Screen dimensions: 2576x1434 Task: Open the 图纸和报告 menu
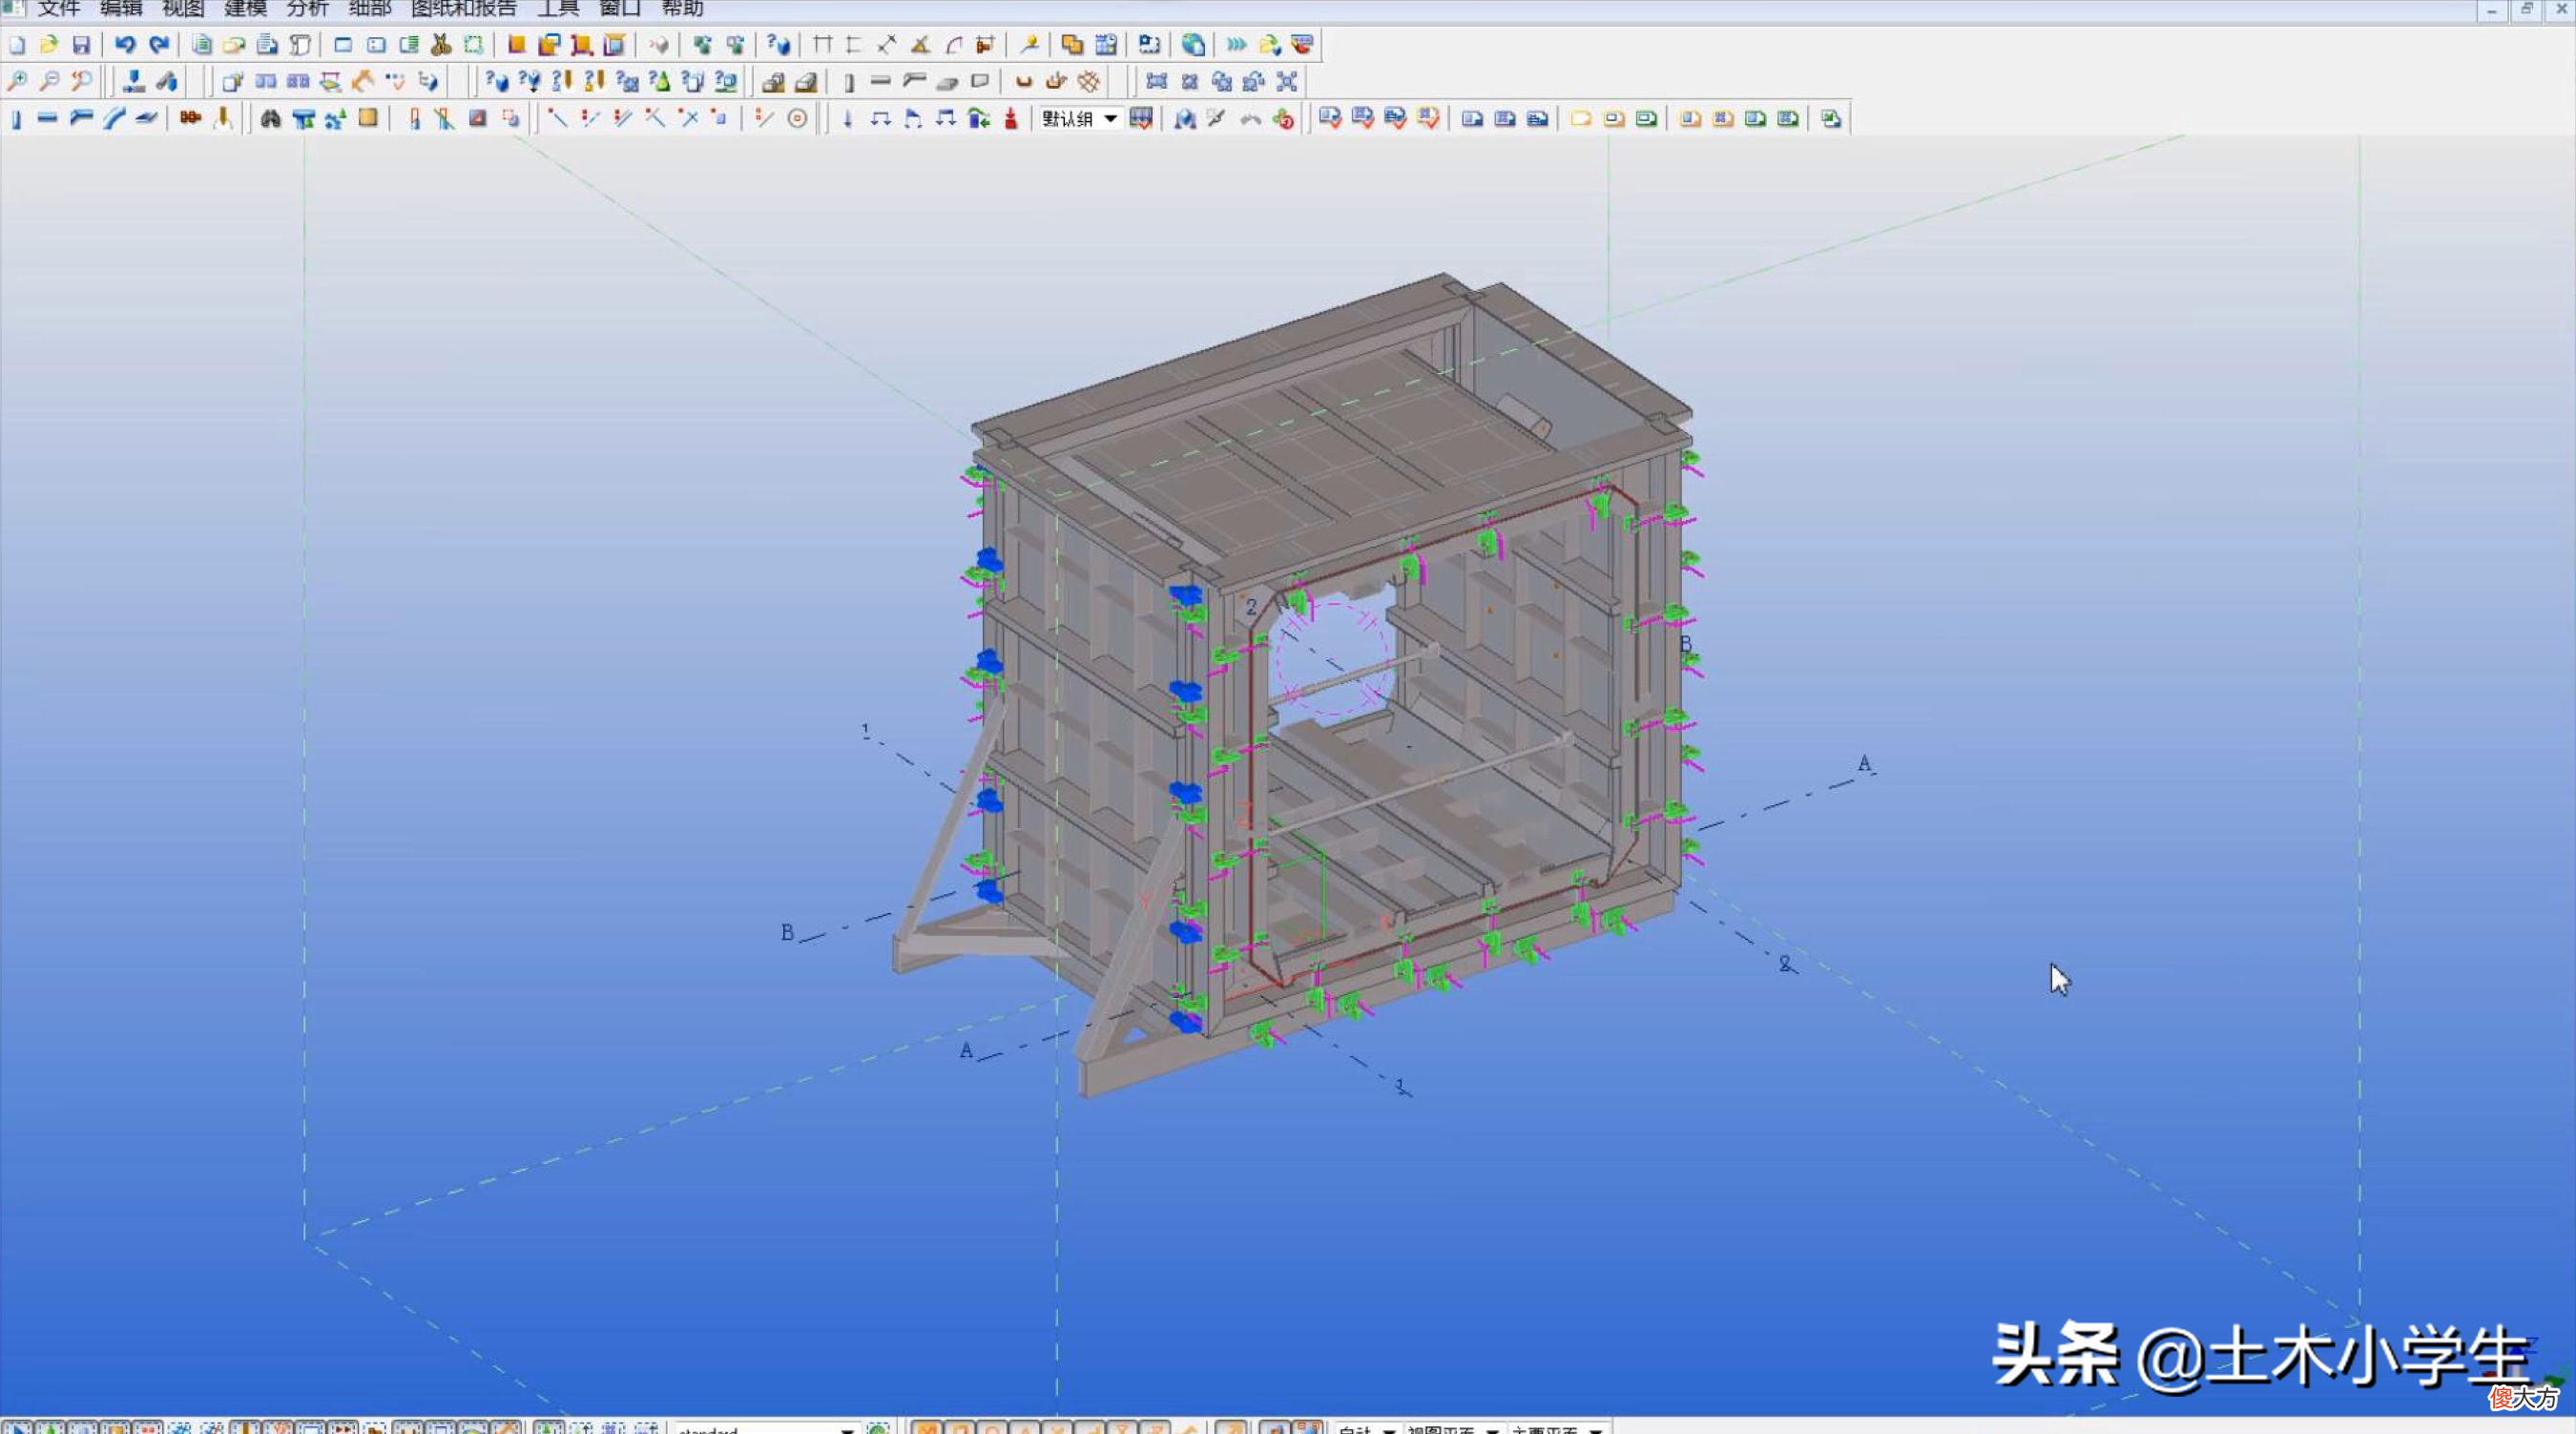[x=464, y=8]
